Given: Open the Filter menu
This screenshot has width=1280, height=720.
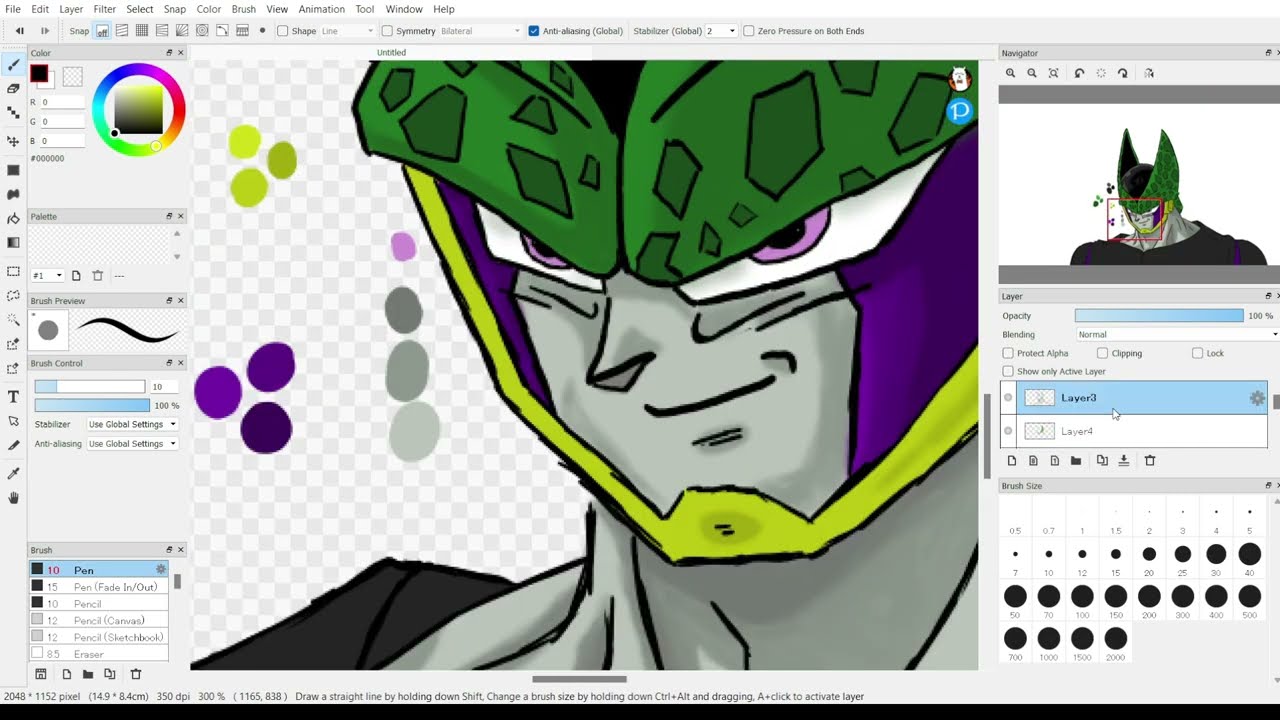Looking at the screenshot, I should click(x=104, y=9).
